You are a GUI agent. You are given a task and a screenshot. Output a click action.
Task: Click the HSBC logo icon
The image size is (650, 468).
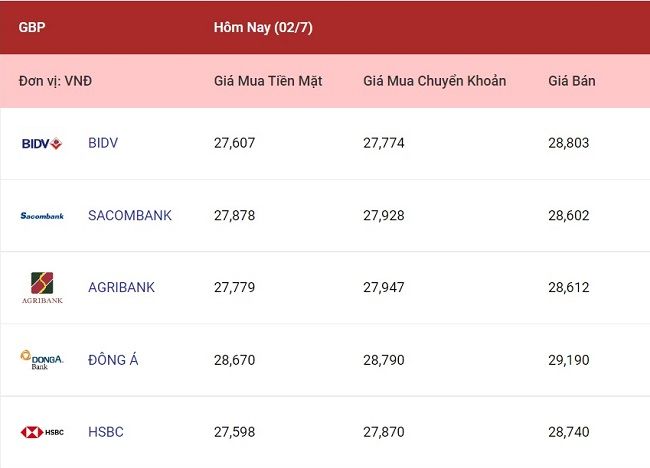pyautogui.click(x=42, y=432)
